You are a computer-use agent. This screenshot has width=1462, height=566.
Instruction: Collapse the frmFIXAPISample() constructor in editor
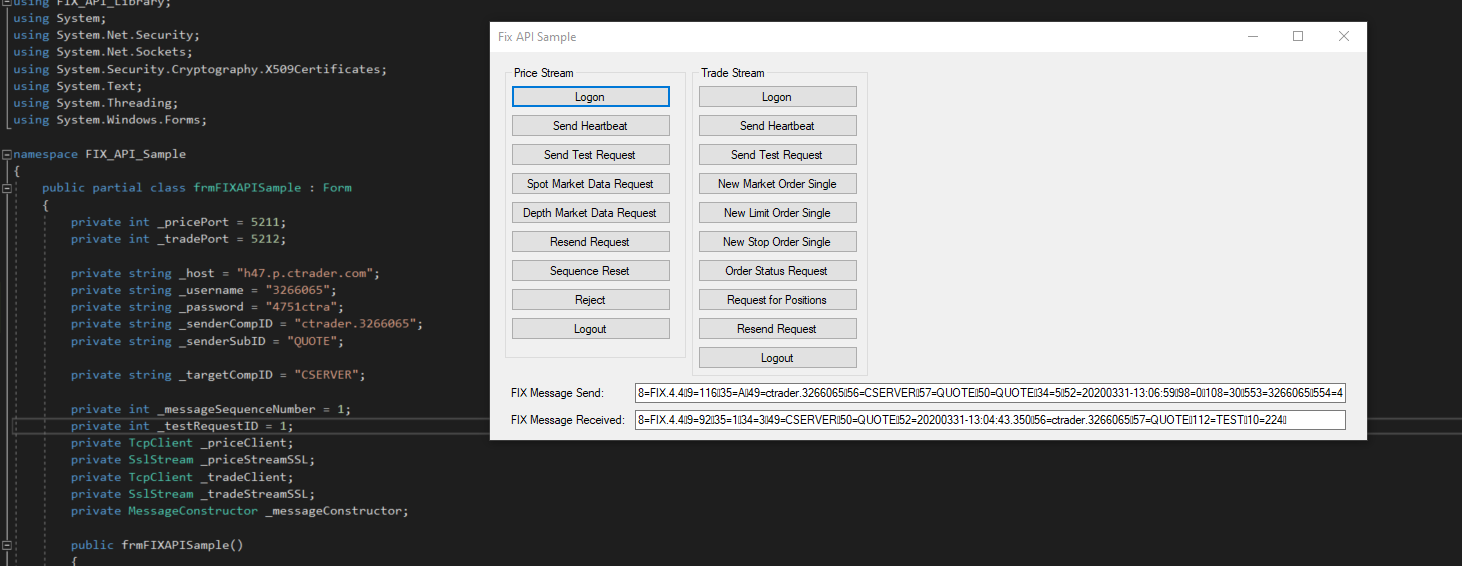click(x=6, y=545)
